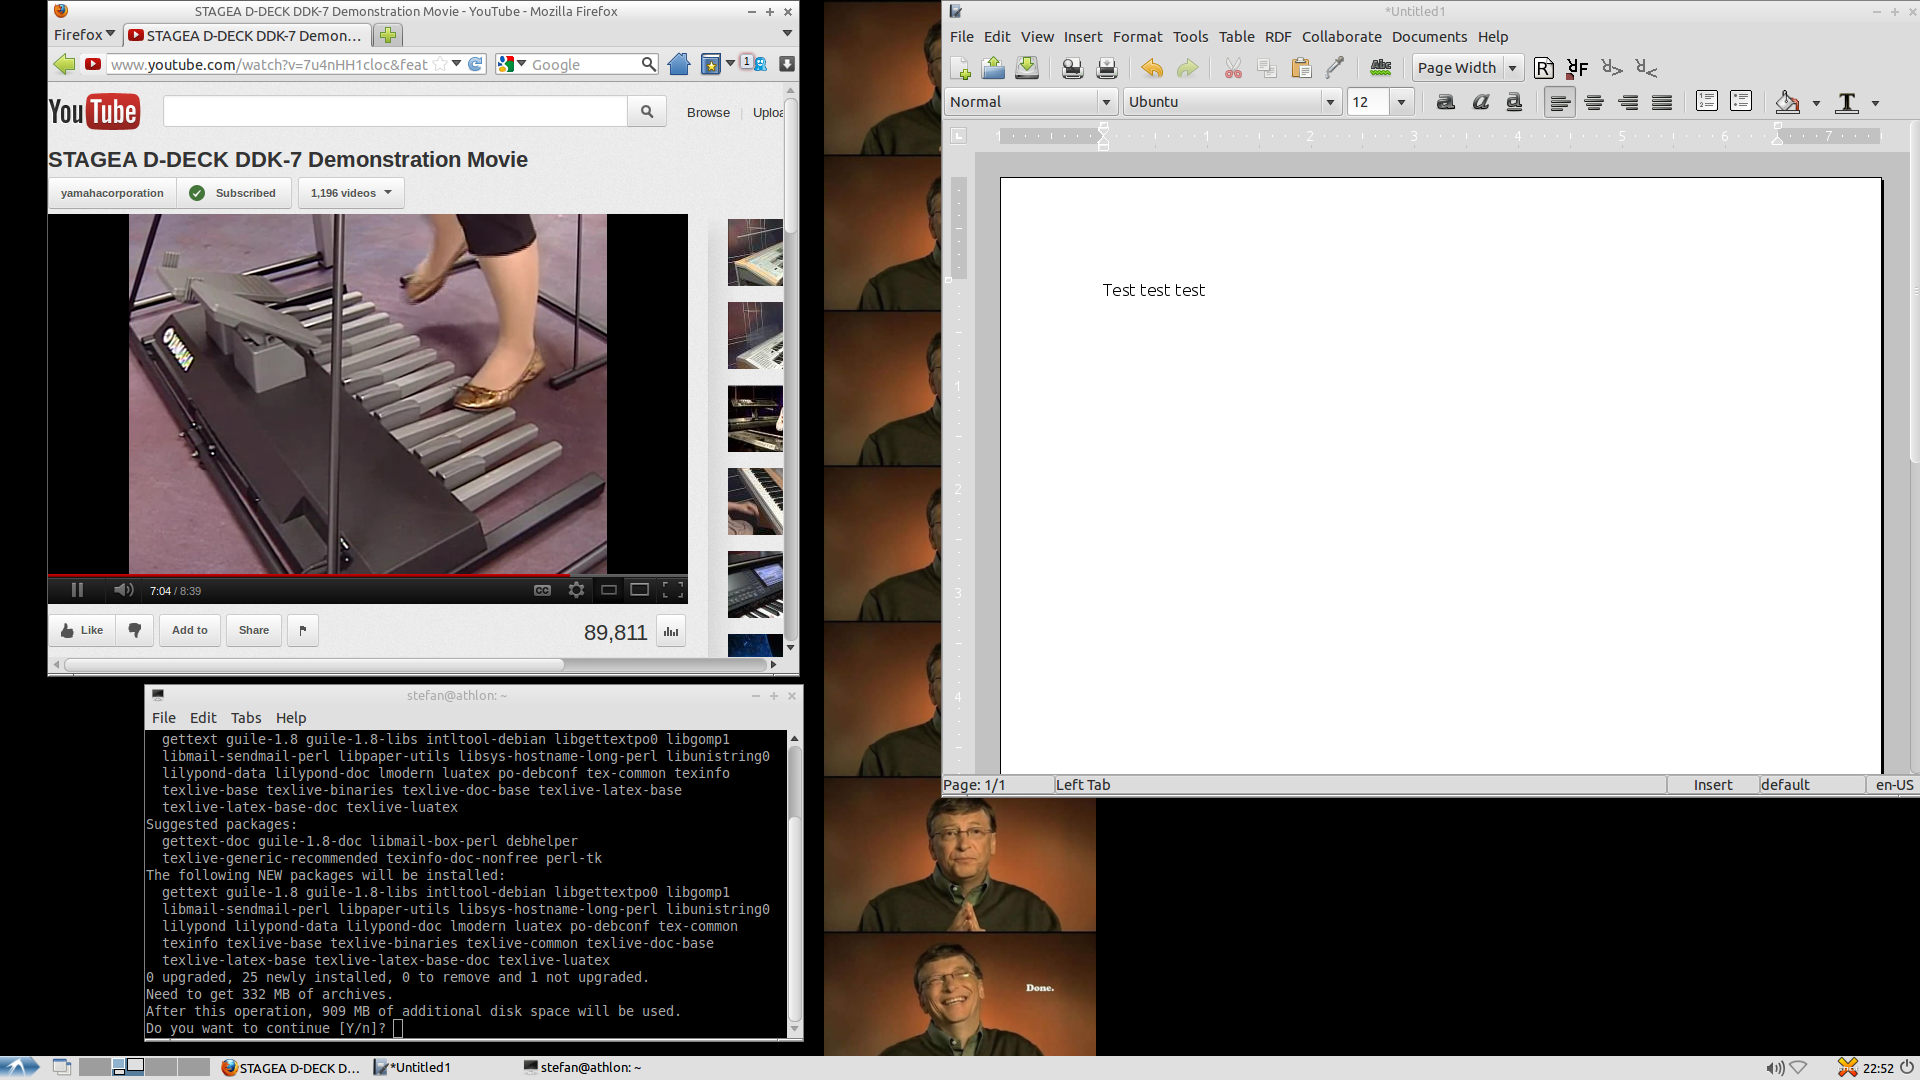Click the Firefox home icon
Viewport: 1920px width, 1080px height.
pos(679,64)
